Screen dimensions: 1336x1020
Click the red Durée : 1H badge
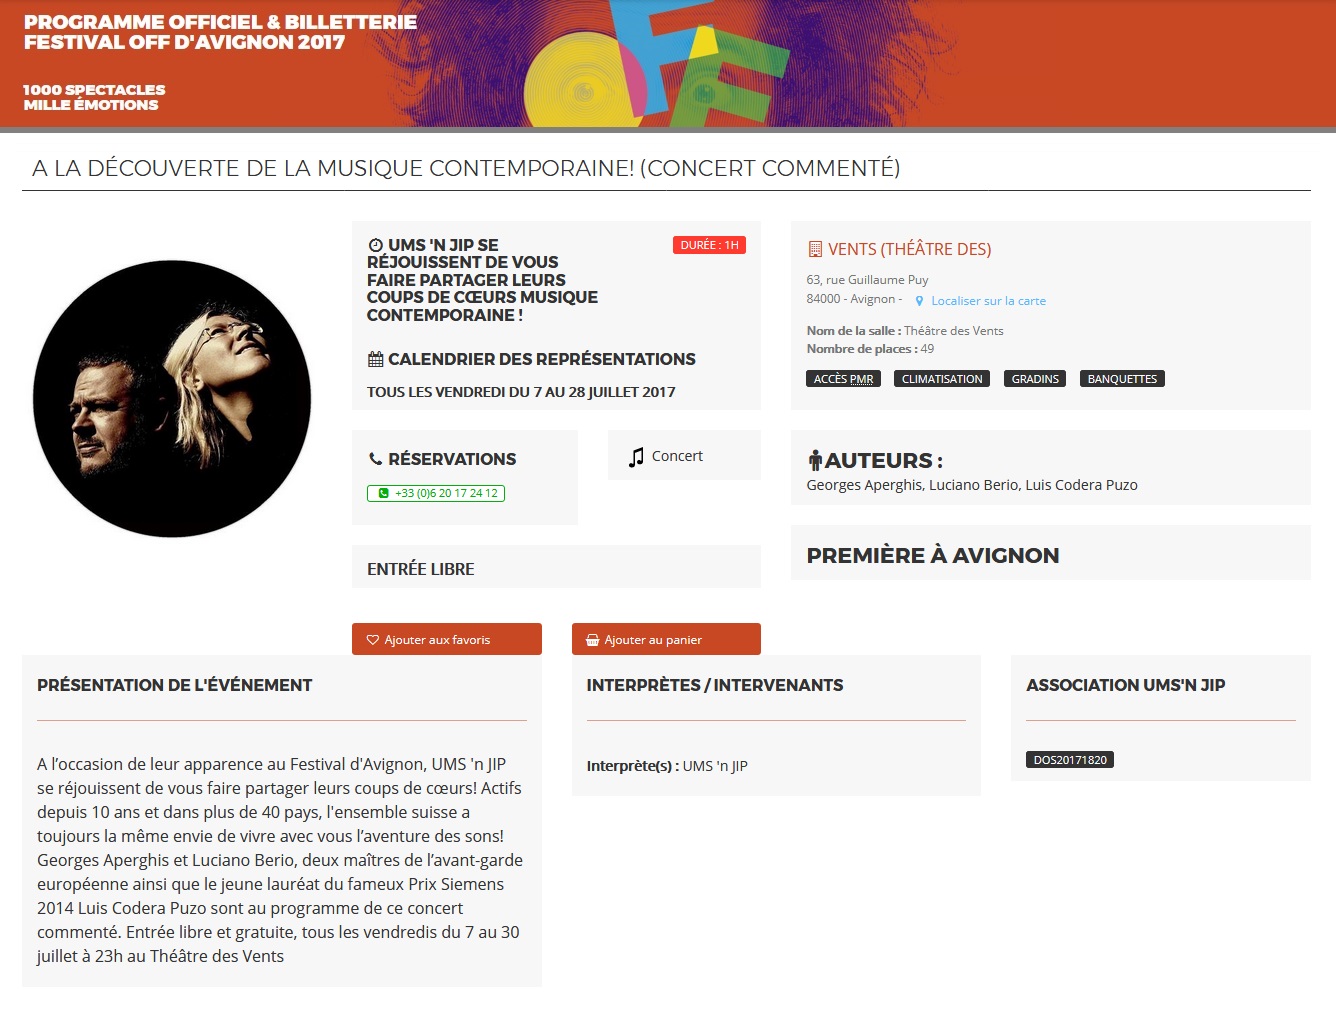[709, 245]
